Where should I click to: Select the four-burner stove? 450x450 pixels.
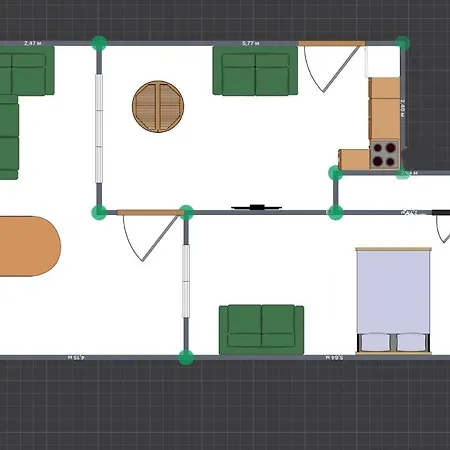[x=384, y=154]
